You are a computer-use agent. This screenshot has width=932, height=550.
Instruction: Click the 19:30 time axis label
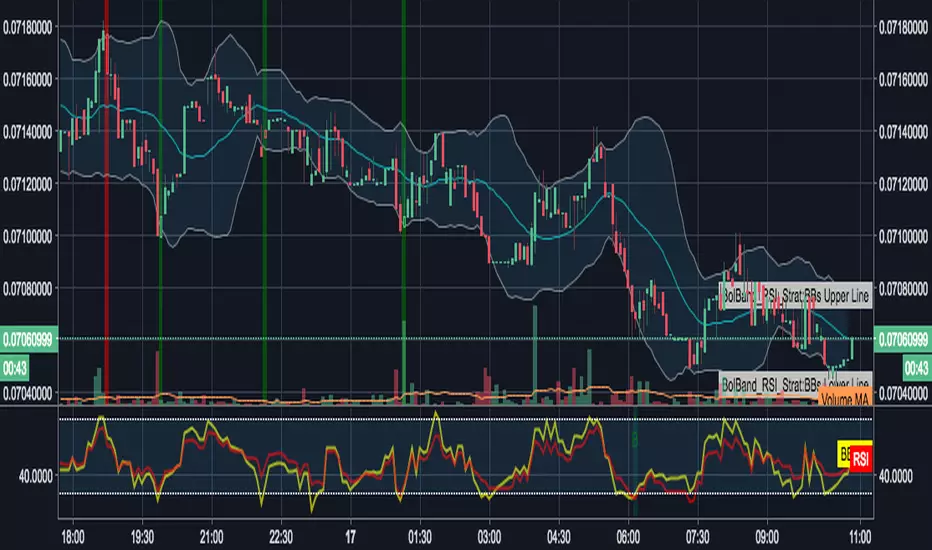click(x=142, y=538)
